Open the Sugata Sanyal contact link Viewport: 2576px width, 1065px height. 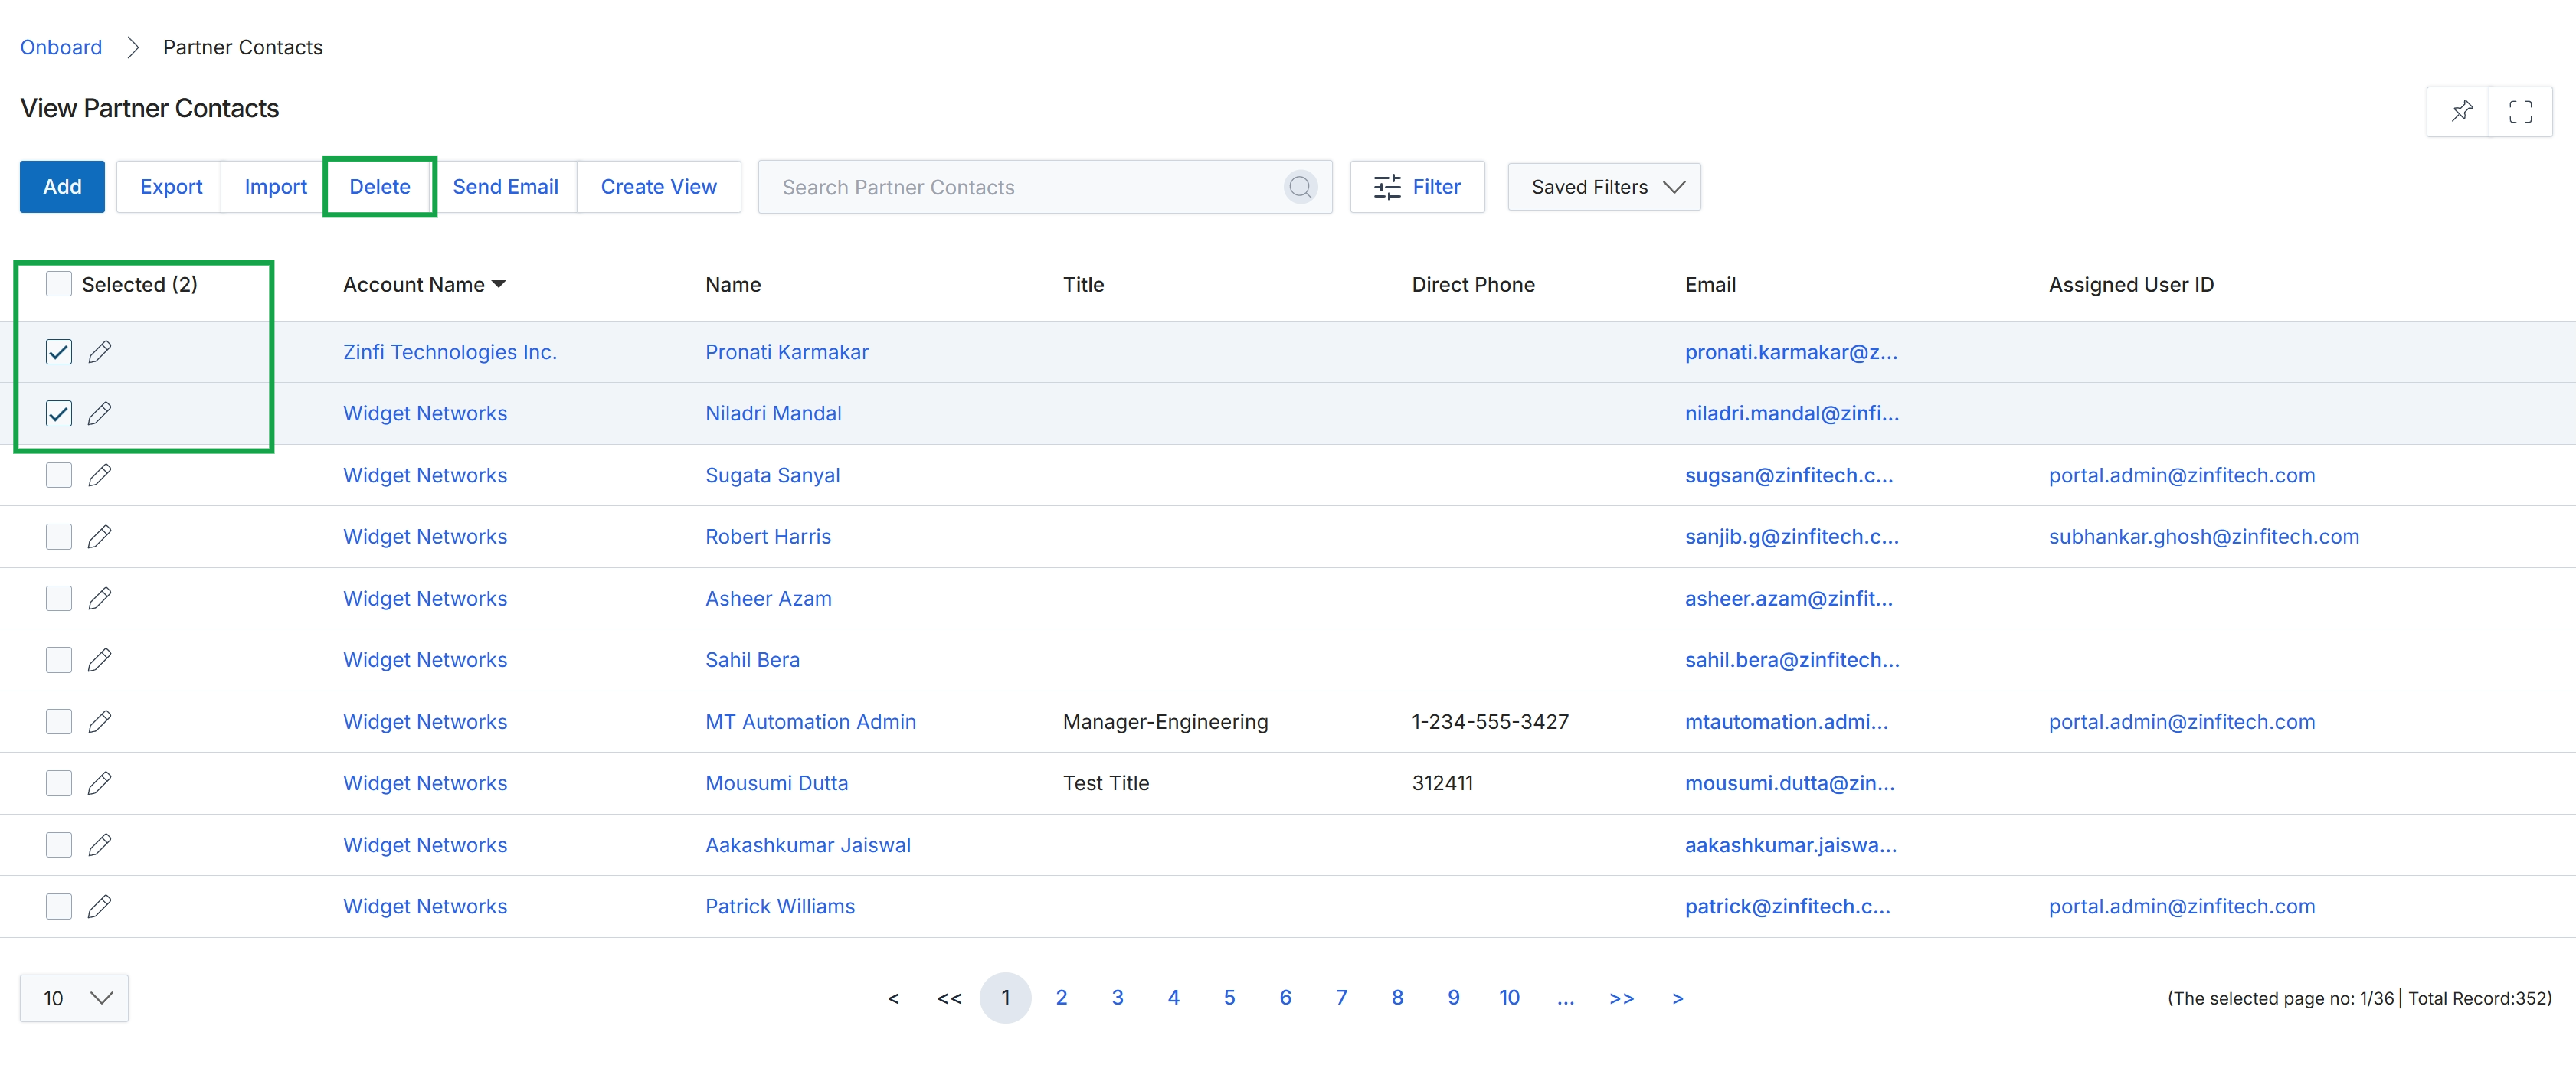point(772,475)
